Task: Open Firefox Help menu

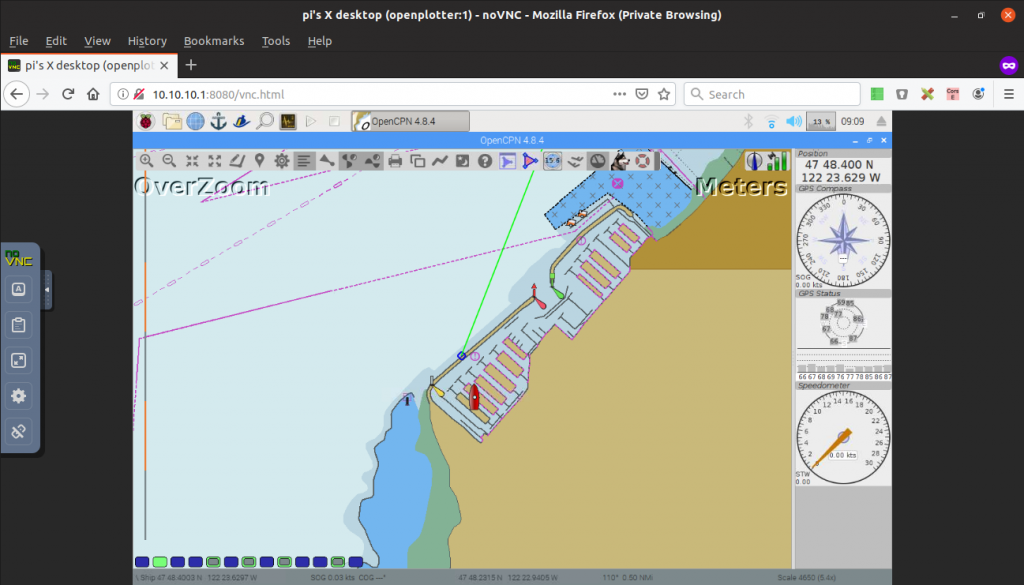Action: (319, 40)
